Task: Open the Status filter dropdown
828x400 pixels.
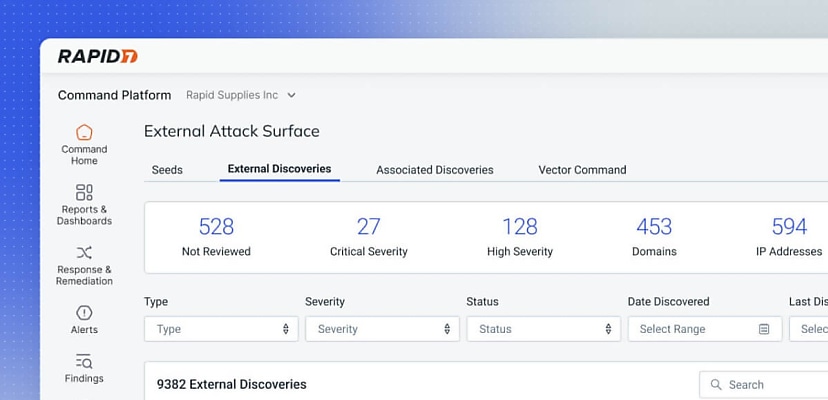Action: coord(543,329)
